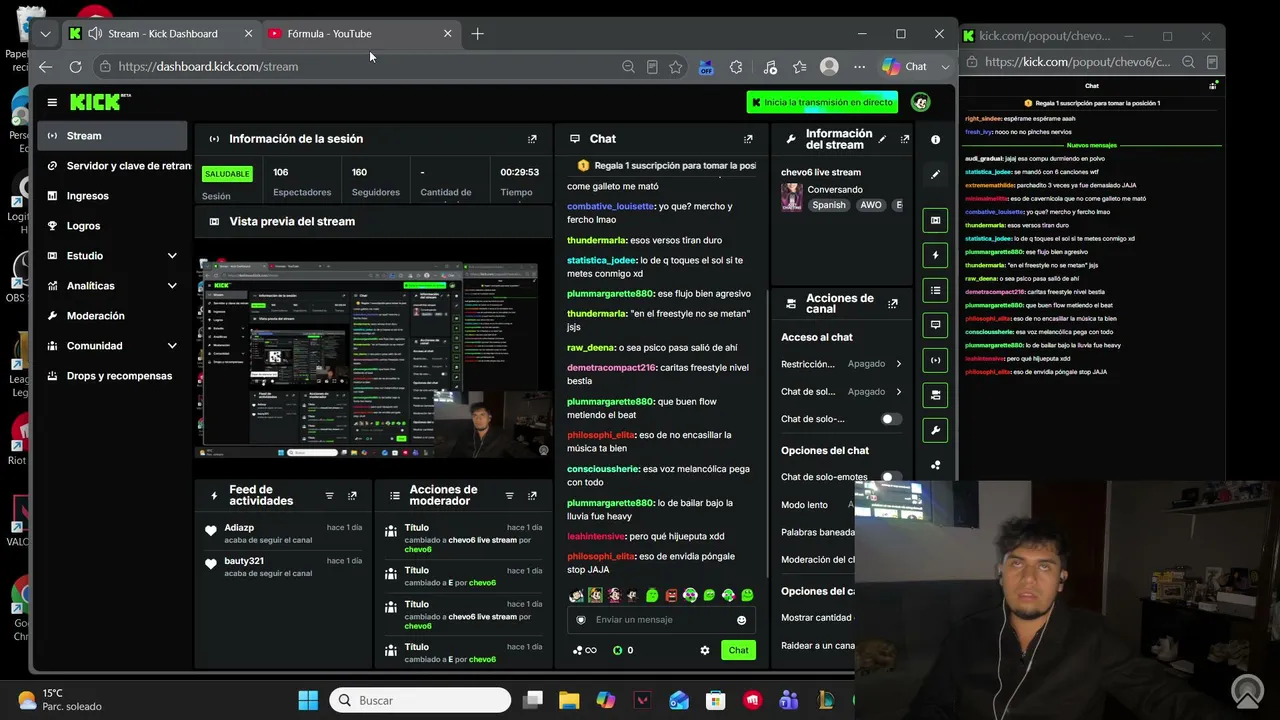Screen dimensions: 1280x720
Task: Filter the Acciones de moderador list
Action: (509, 496)
